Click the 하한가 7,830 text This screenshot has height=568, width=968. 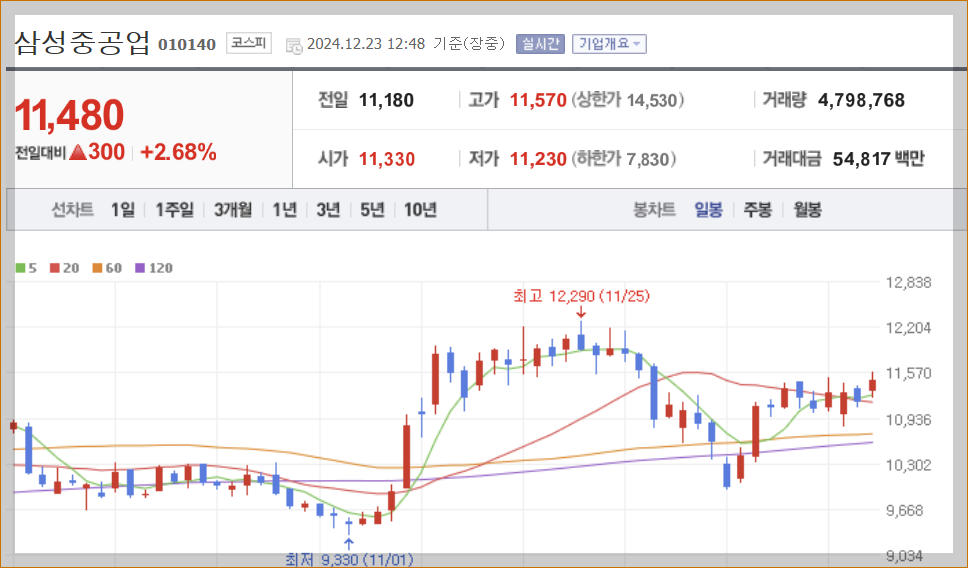623,159
